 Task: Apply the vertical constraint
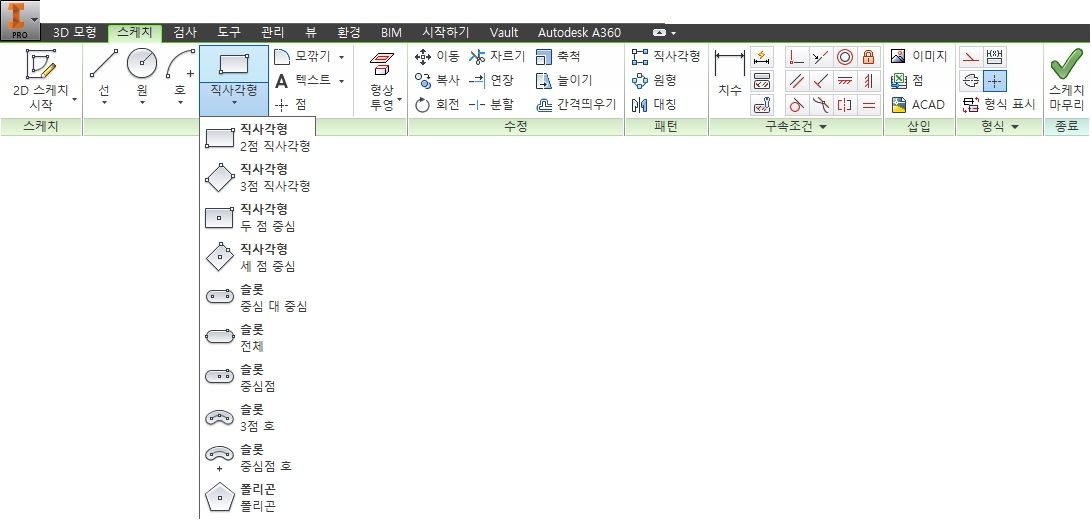pos(868,81)
